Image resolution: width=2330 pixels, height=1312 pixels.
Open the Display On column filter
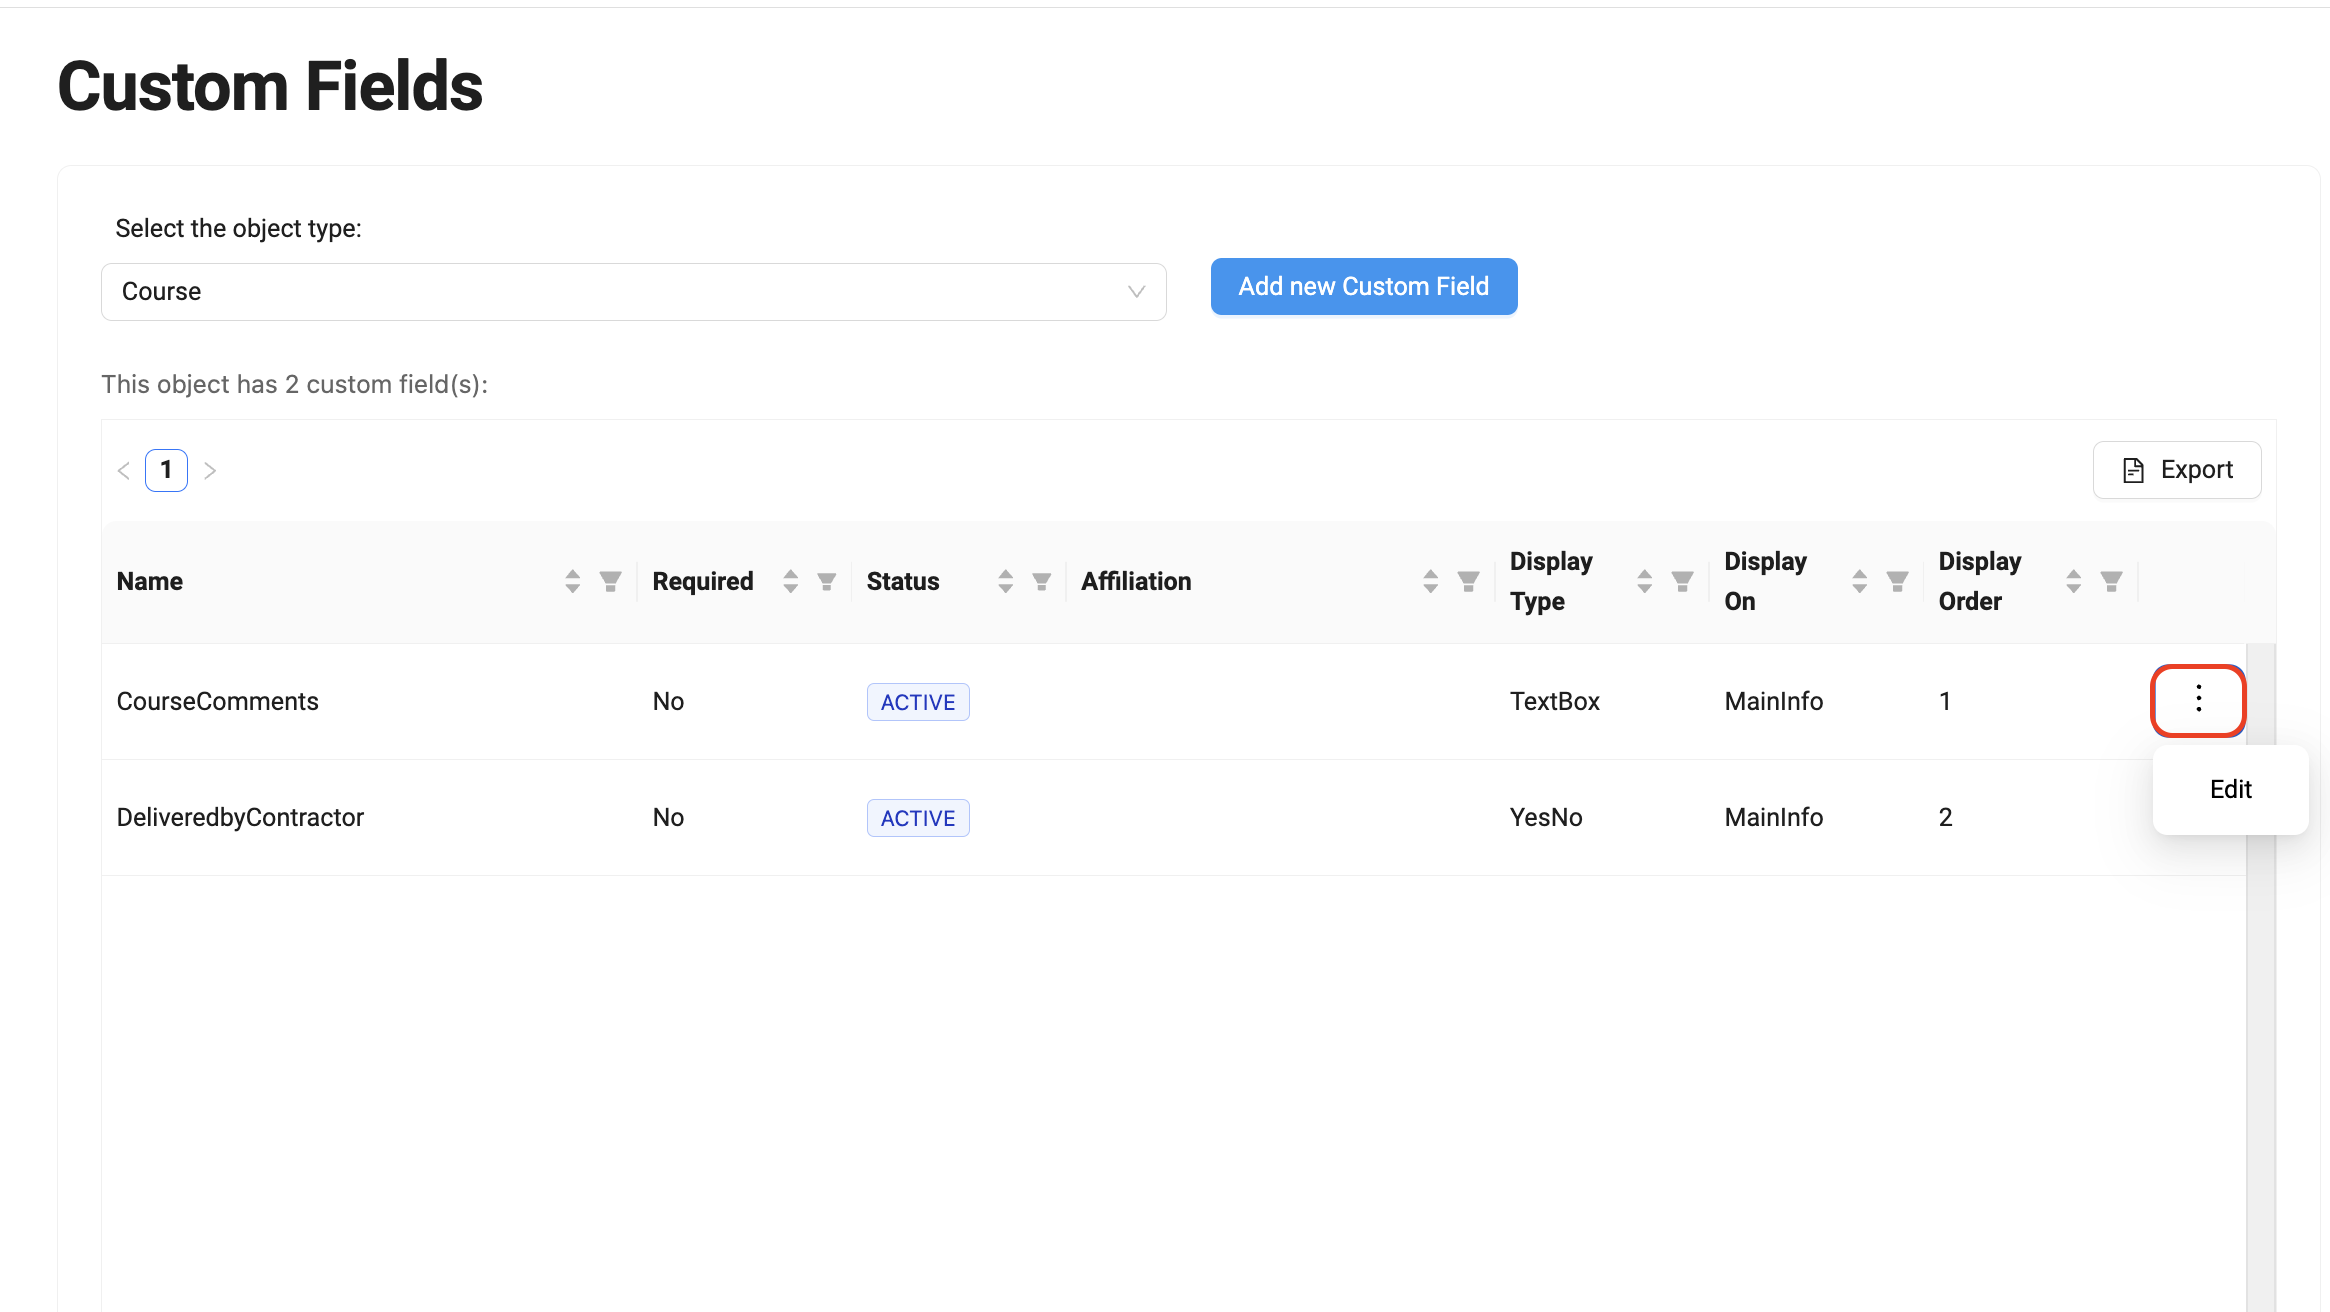(1897, 581)
